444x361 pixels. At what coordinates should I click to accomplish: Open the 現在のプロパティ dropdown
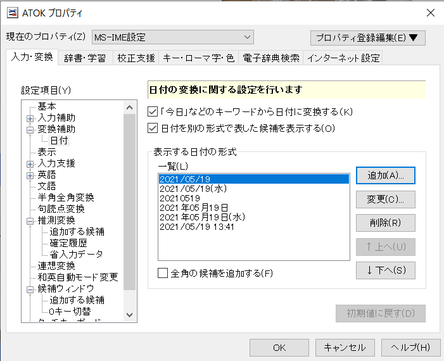point(173,37)
